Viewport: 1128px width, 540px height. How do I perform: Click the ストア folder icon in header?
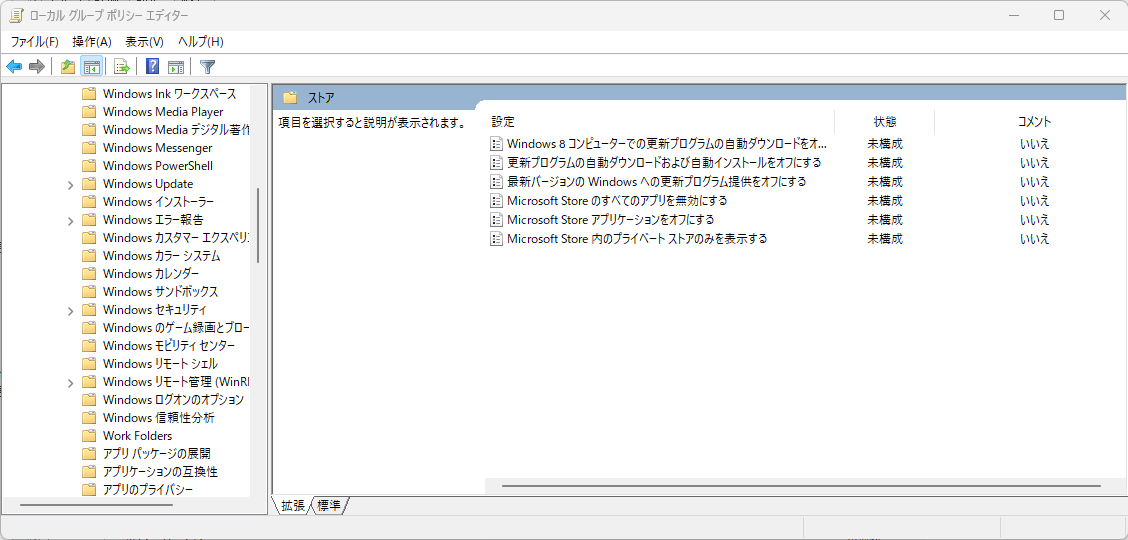pyautogui.click(x=291, y=97)
